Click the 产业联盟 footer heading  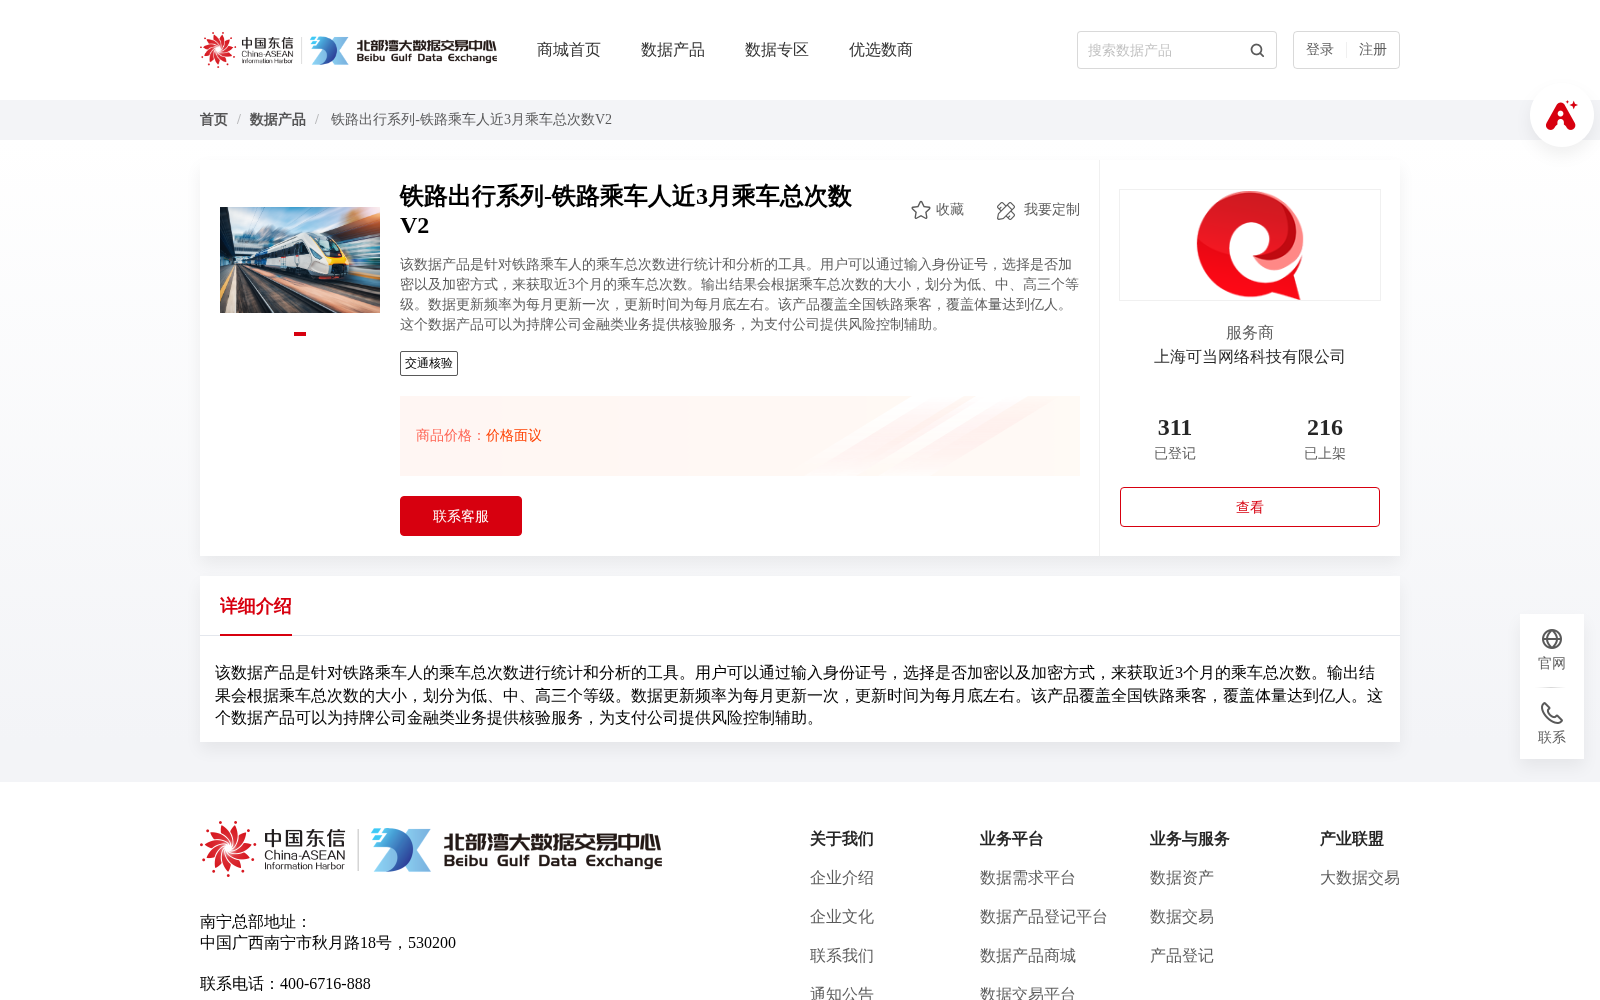pyautogui.click(x=1352, y=839)
